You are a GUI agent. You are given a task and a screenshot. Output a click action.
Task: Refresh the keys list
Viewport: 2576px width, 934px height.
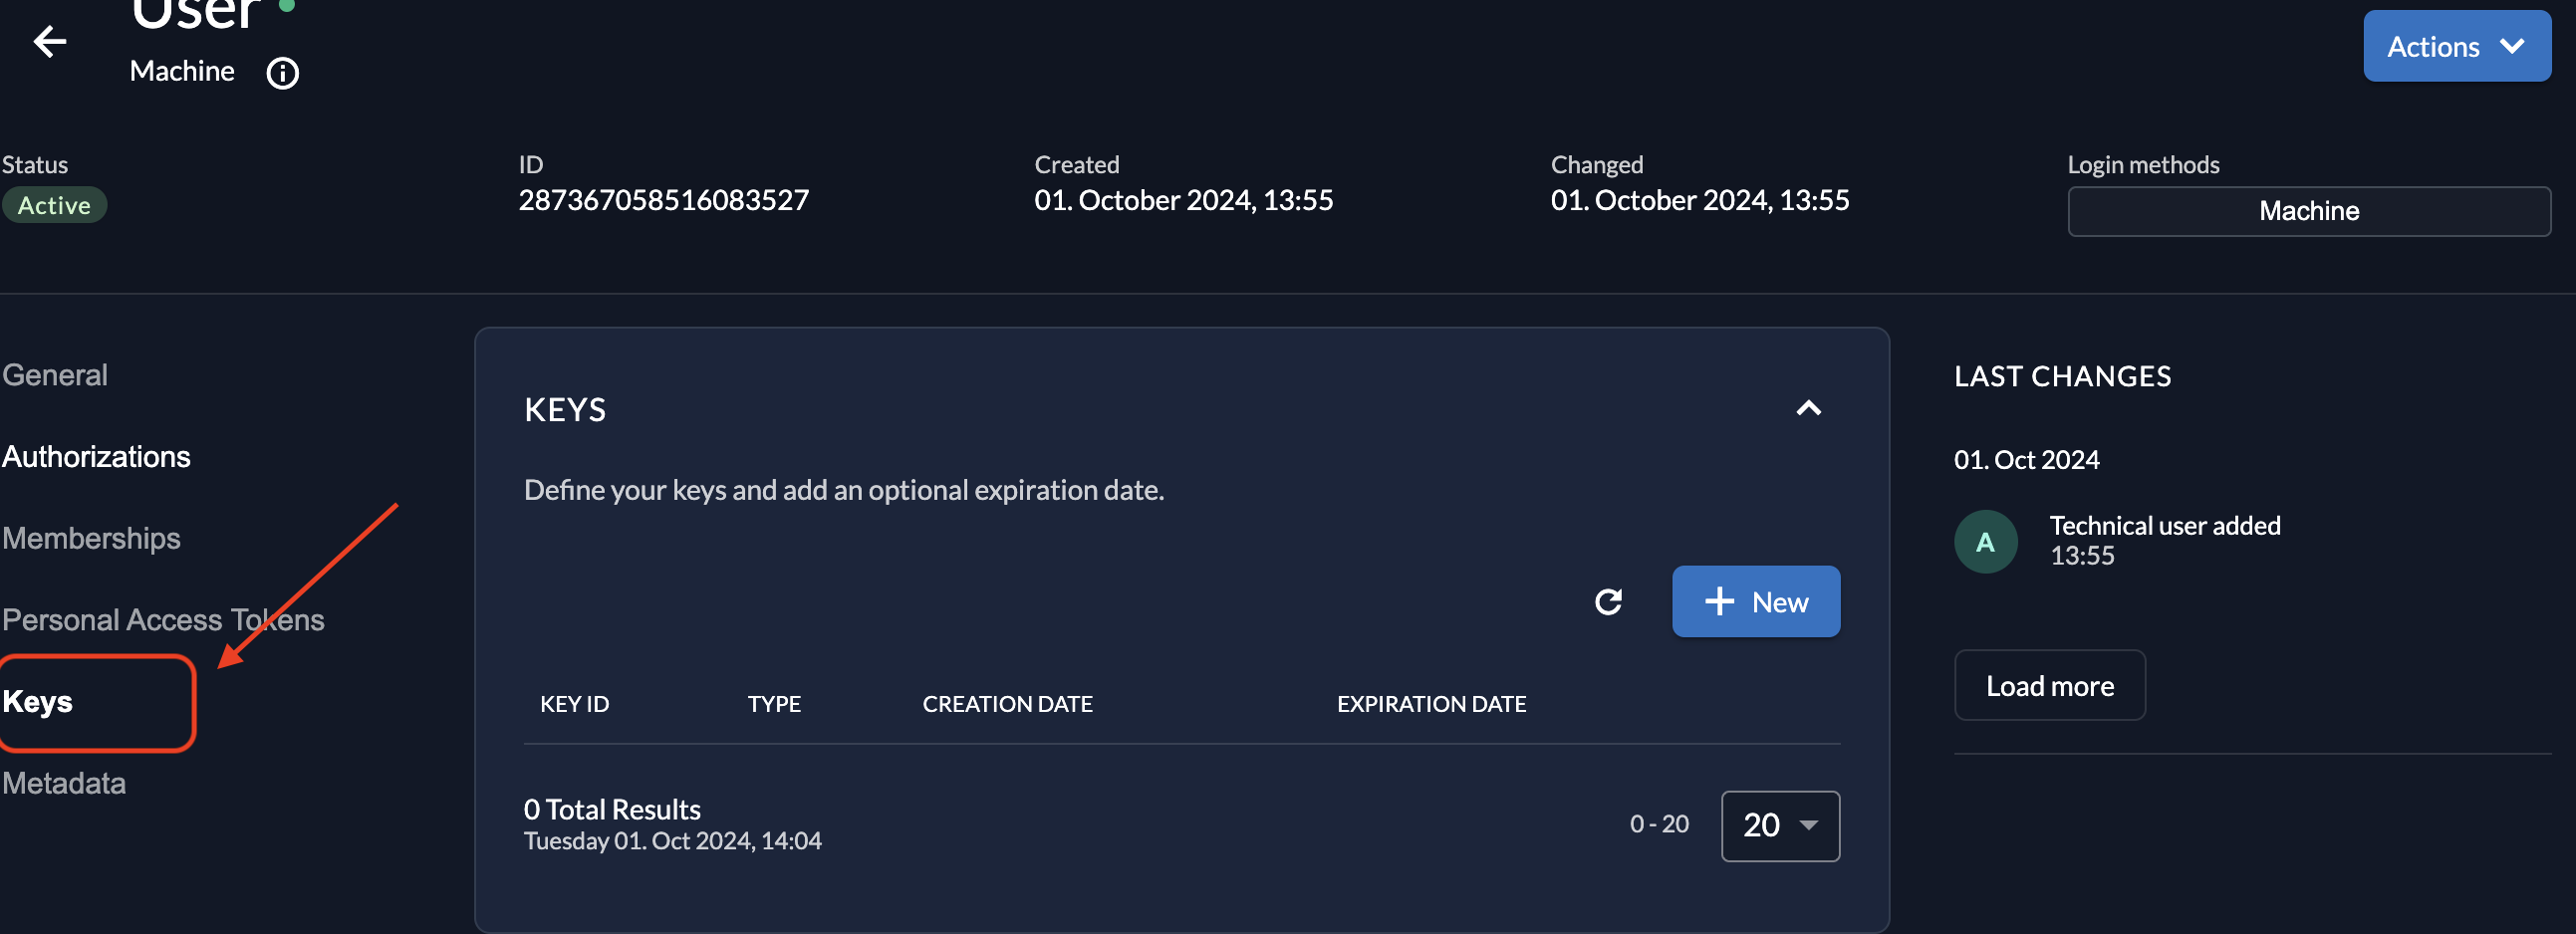tap(1608, 602)
